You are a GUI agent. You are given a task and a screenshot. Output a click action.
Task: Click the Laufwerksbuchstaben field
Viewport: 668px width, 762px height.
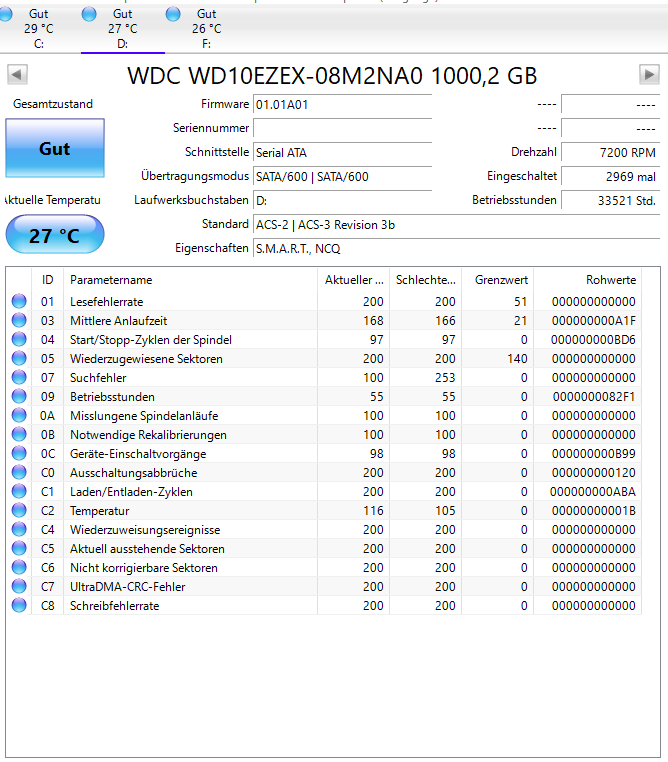pos(343,200)
